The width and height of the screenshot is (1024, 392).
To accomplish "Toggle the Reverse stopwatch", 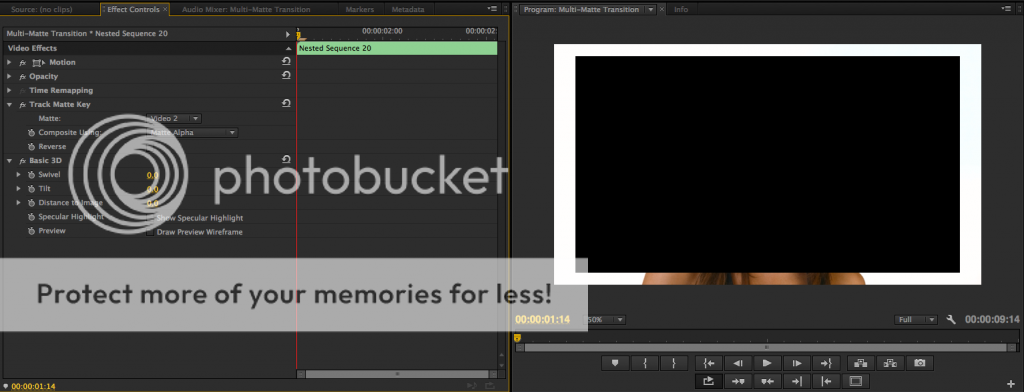I will coord(31,146).
